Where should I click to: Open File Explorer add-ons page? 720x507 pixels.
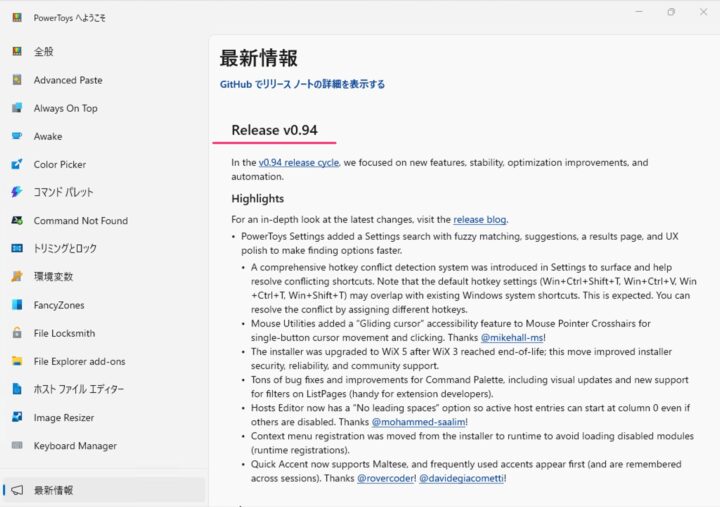tap(104, 361)
